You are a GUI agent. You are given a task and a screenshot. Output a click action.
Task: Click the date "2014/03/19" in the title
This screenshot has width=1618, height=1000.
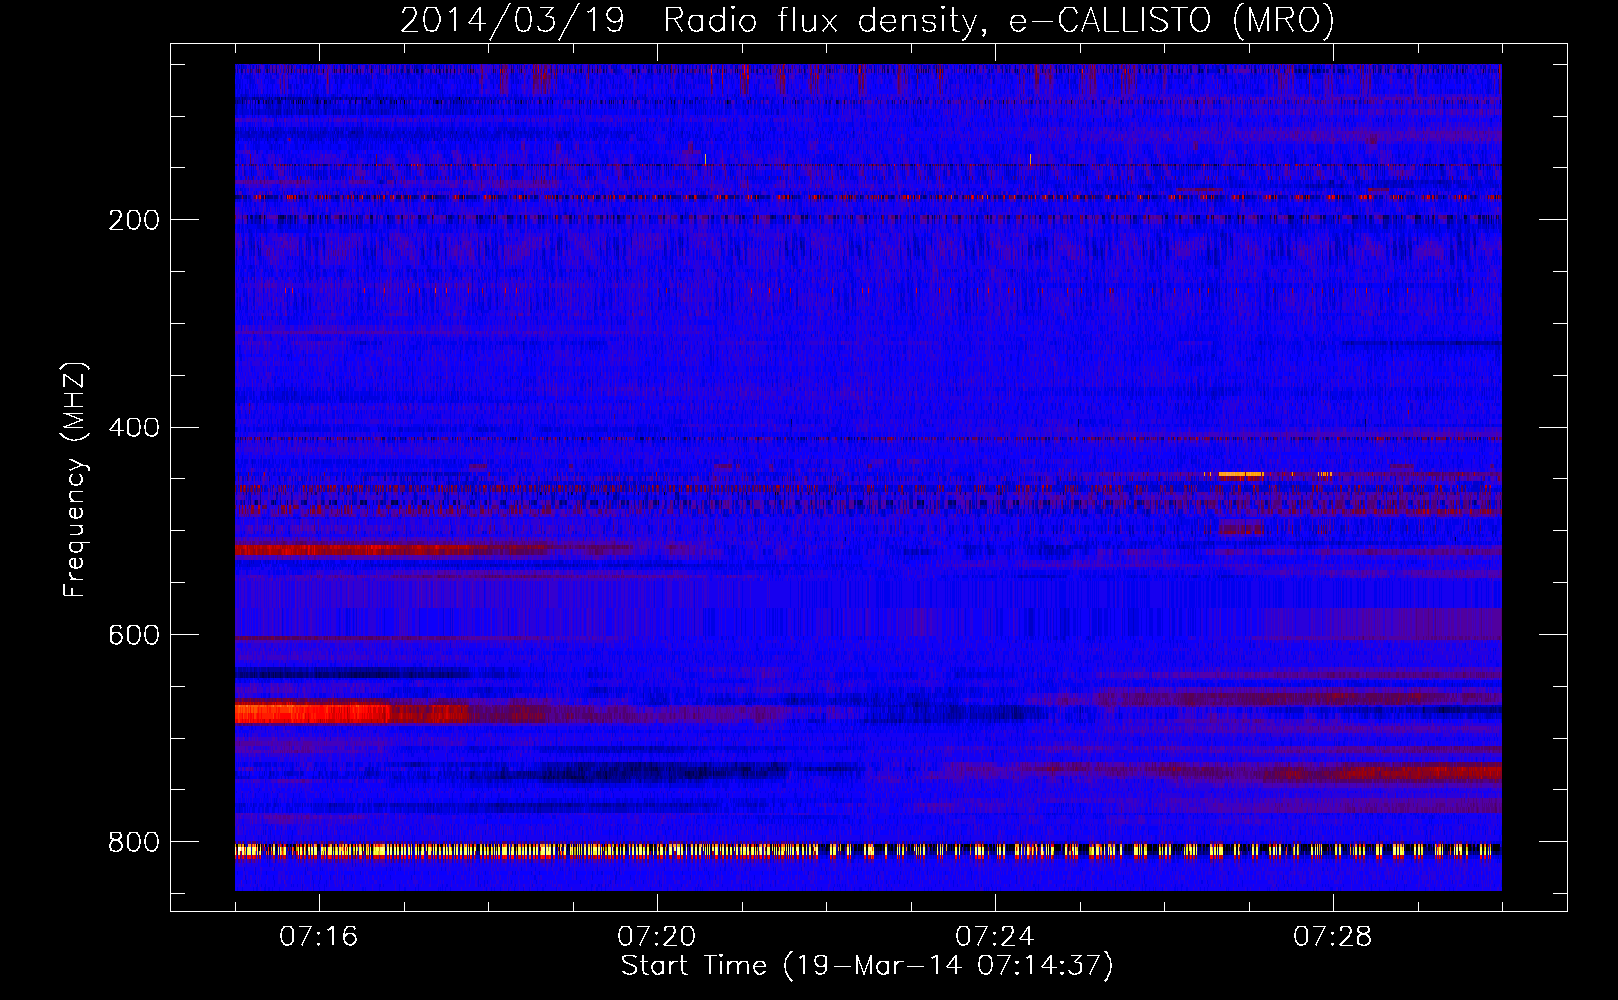(x=512, y=20)
